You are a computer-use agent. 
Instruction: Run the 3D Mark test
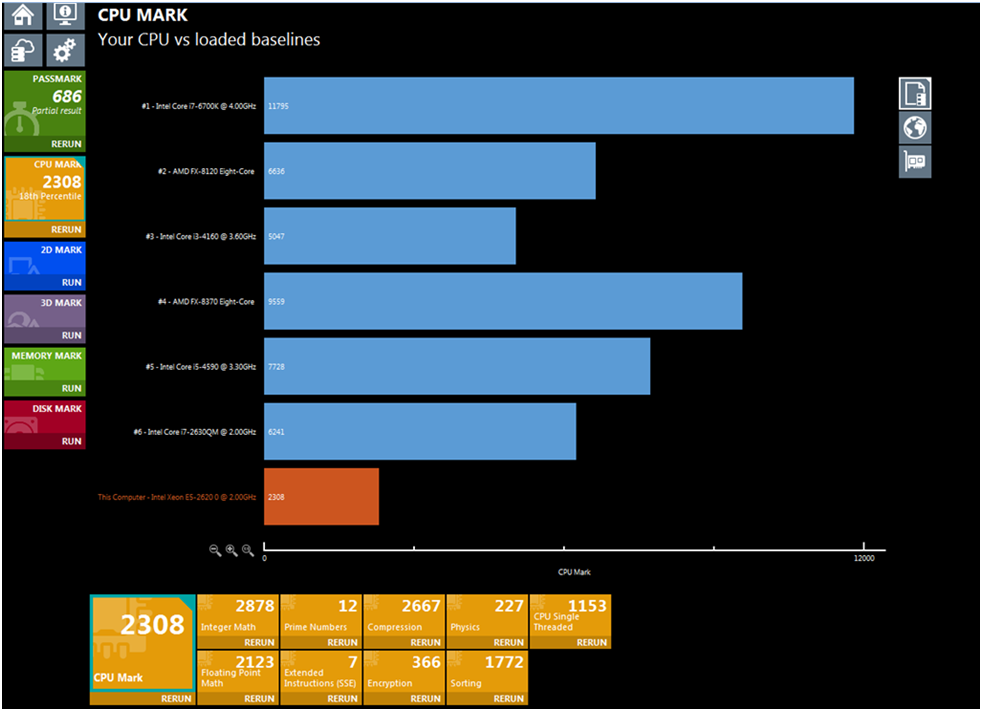tap(44, 335)
